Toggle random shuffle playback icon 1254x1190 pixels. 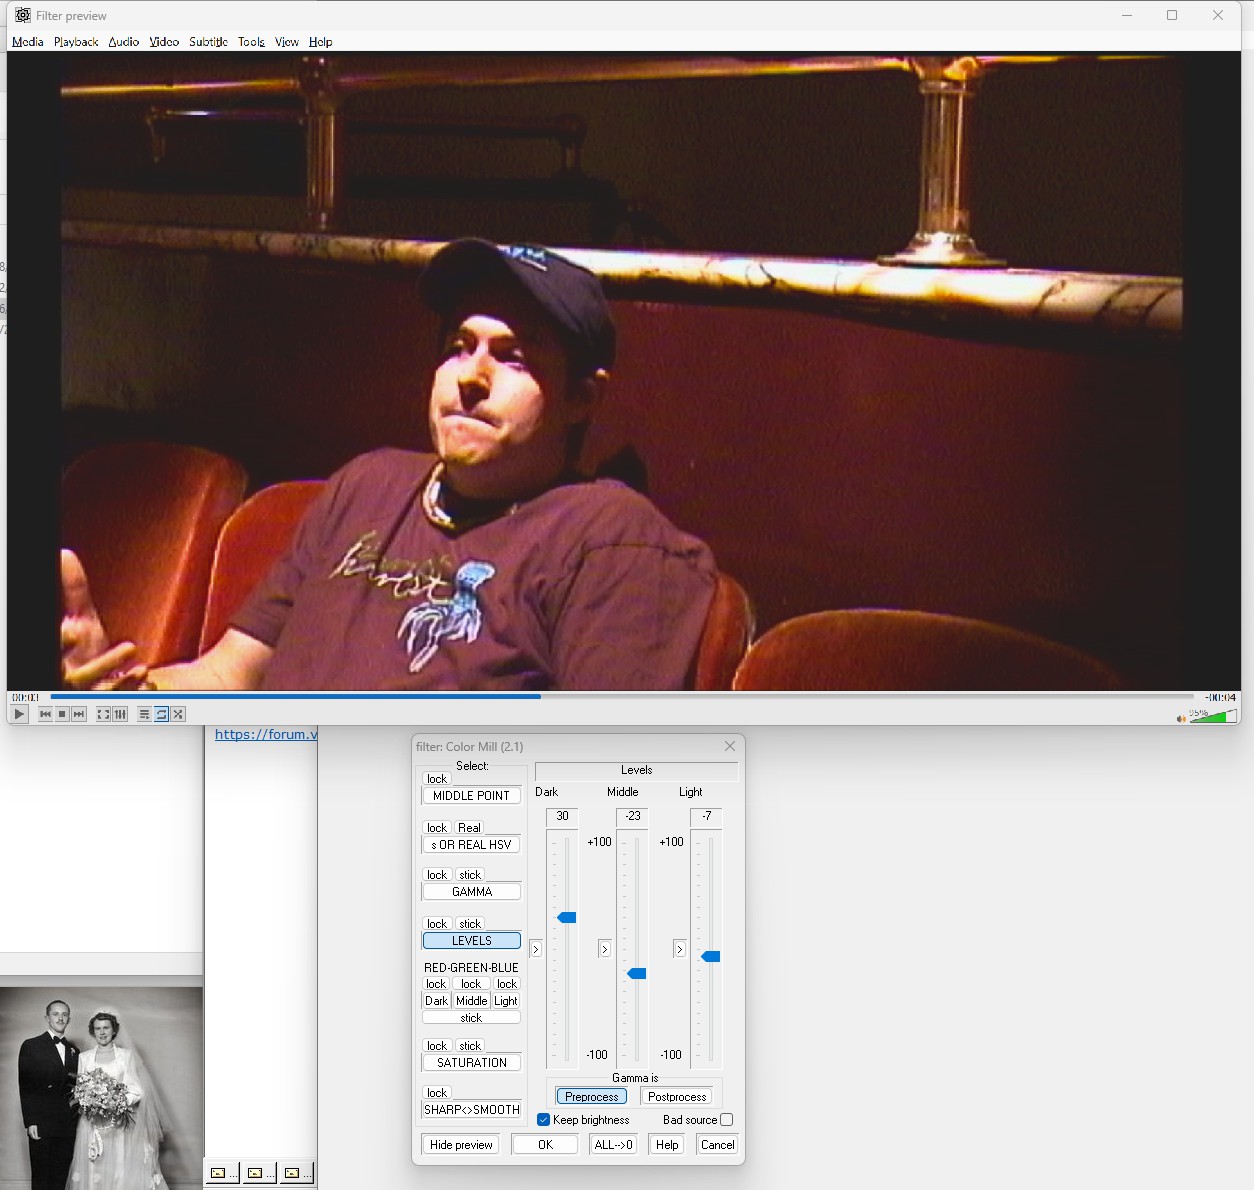(x=178, y=714)
